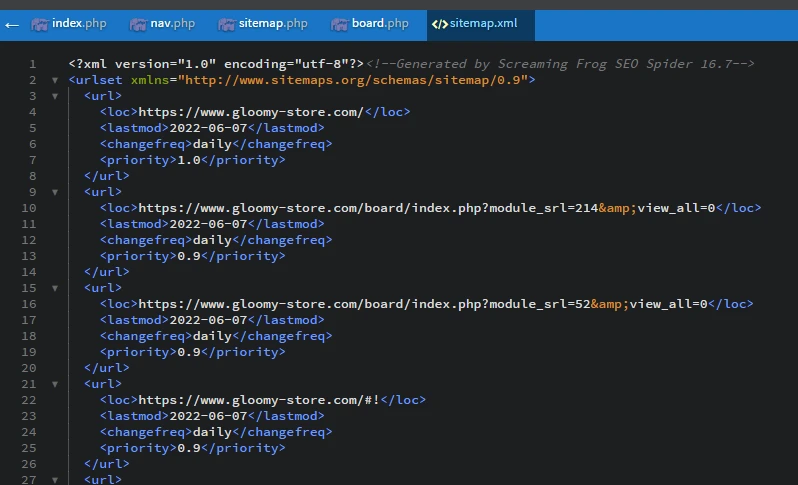Select the sitemap.php tab
The width and height of the screenshot is (798, 485).
263,24
